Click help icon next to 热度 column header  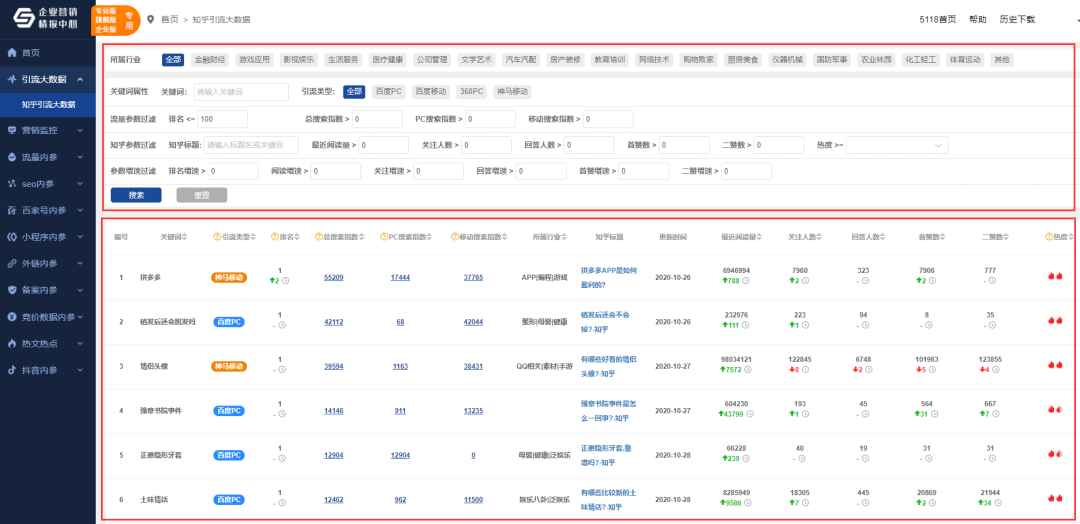pos(1048,237)
